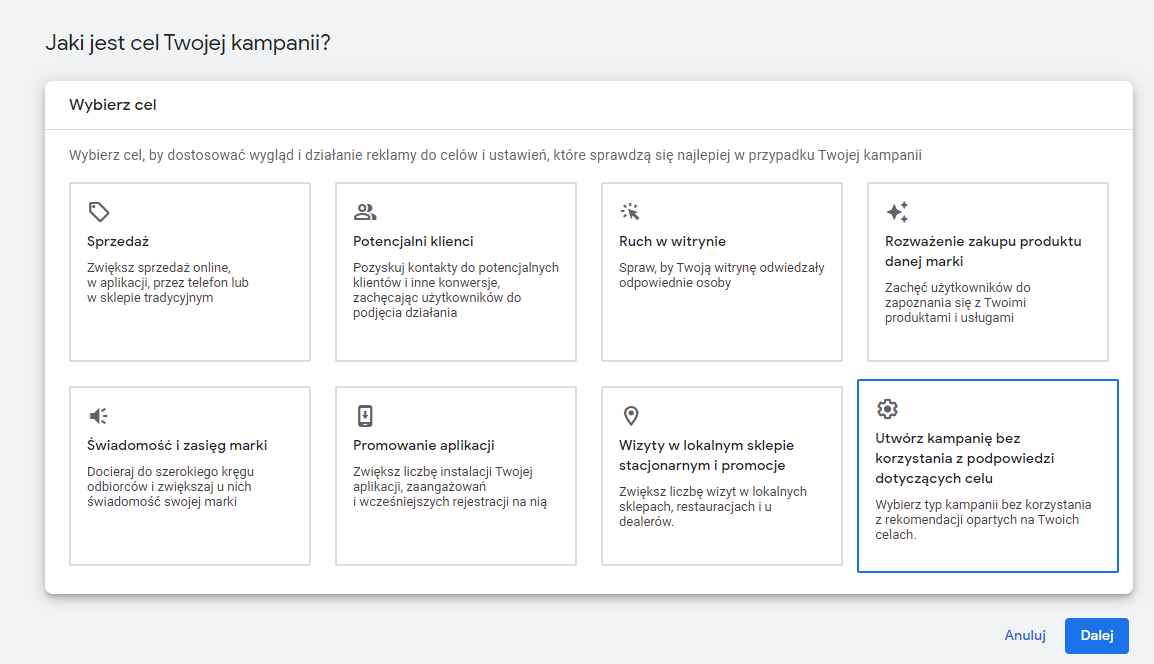1154x664 pixels.
Task: Click the sparkle stars icon for brand consideration
Action: (x=897, y=212)
